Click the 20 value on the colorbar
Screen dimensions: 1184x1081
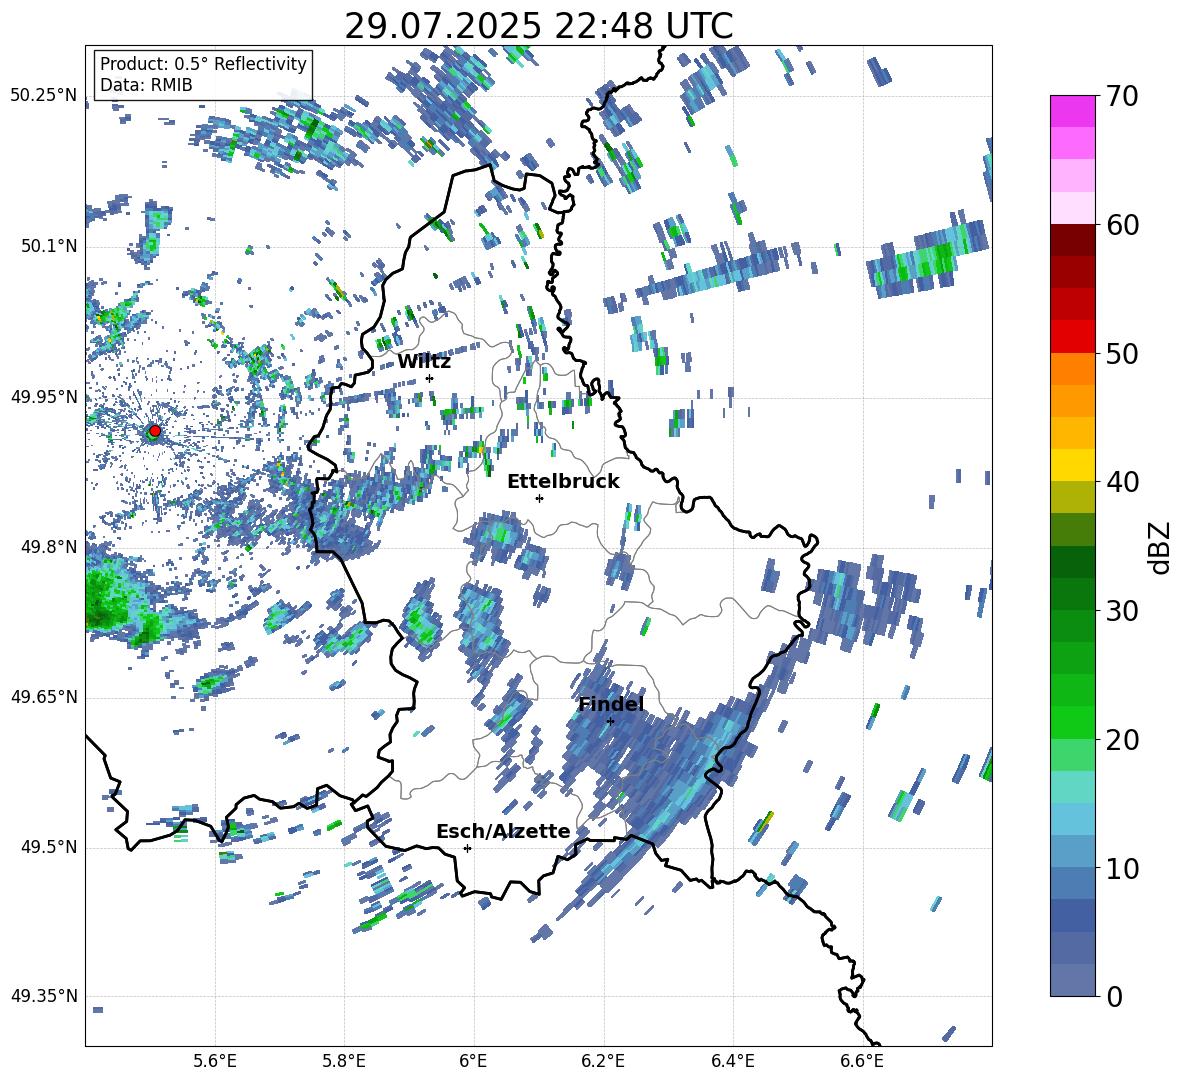pyautogui.click(x=1122, y=740)
